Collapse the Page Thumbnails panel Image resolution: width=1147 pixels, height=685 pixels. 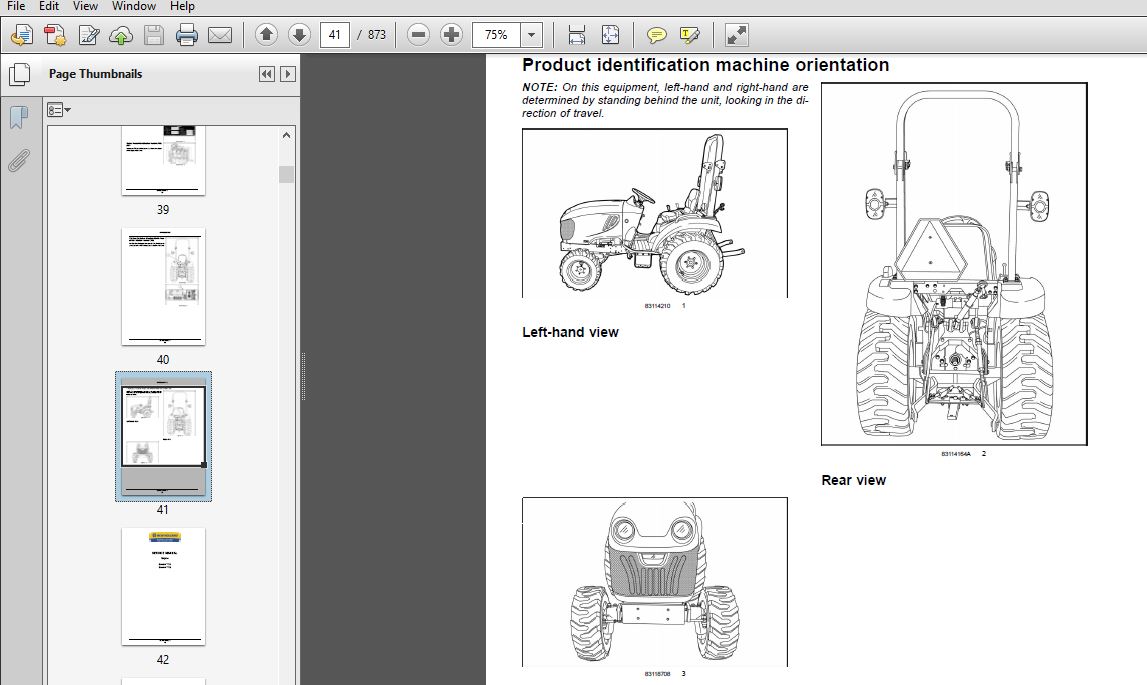[266, 74]
